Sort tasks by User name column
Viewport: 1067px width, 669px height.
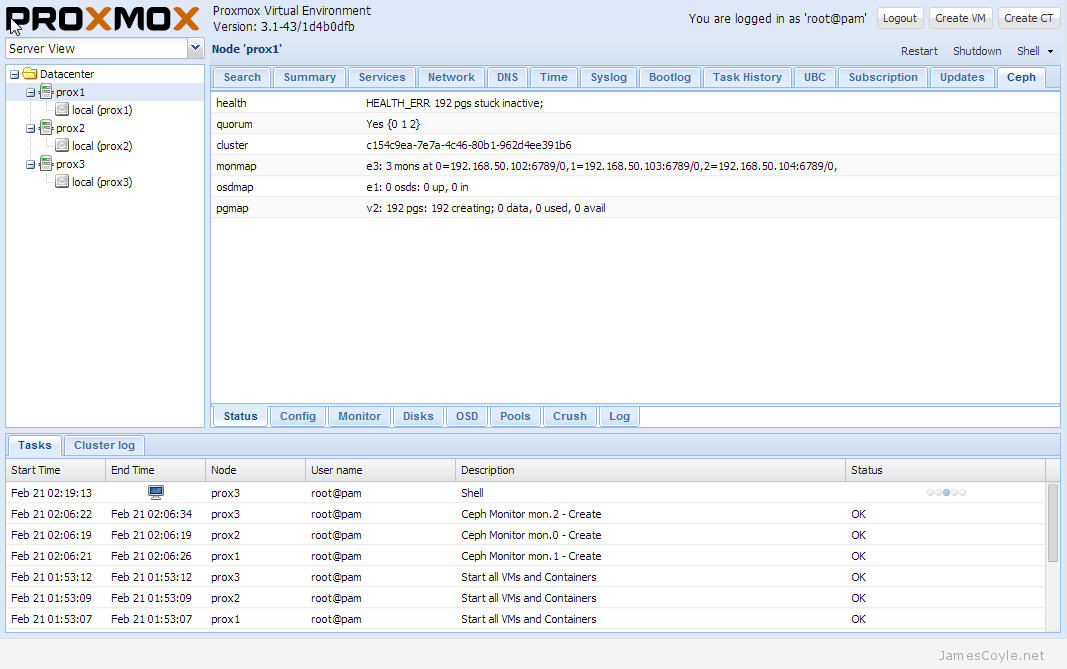coord(380,470)
